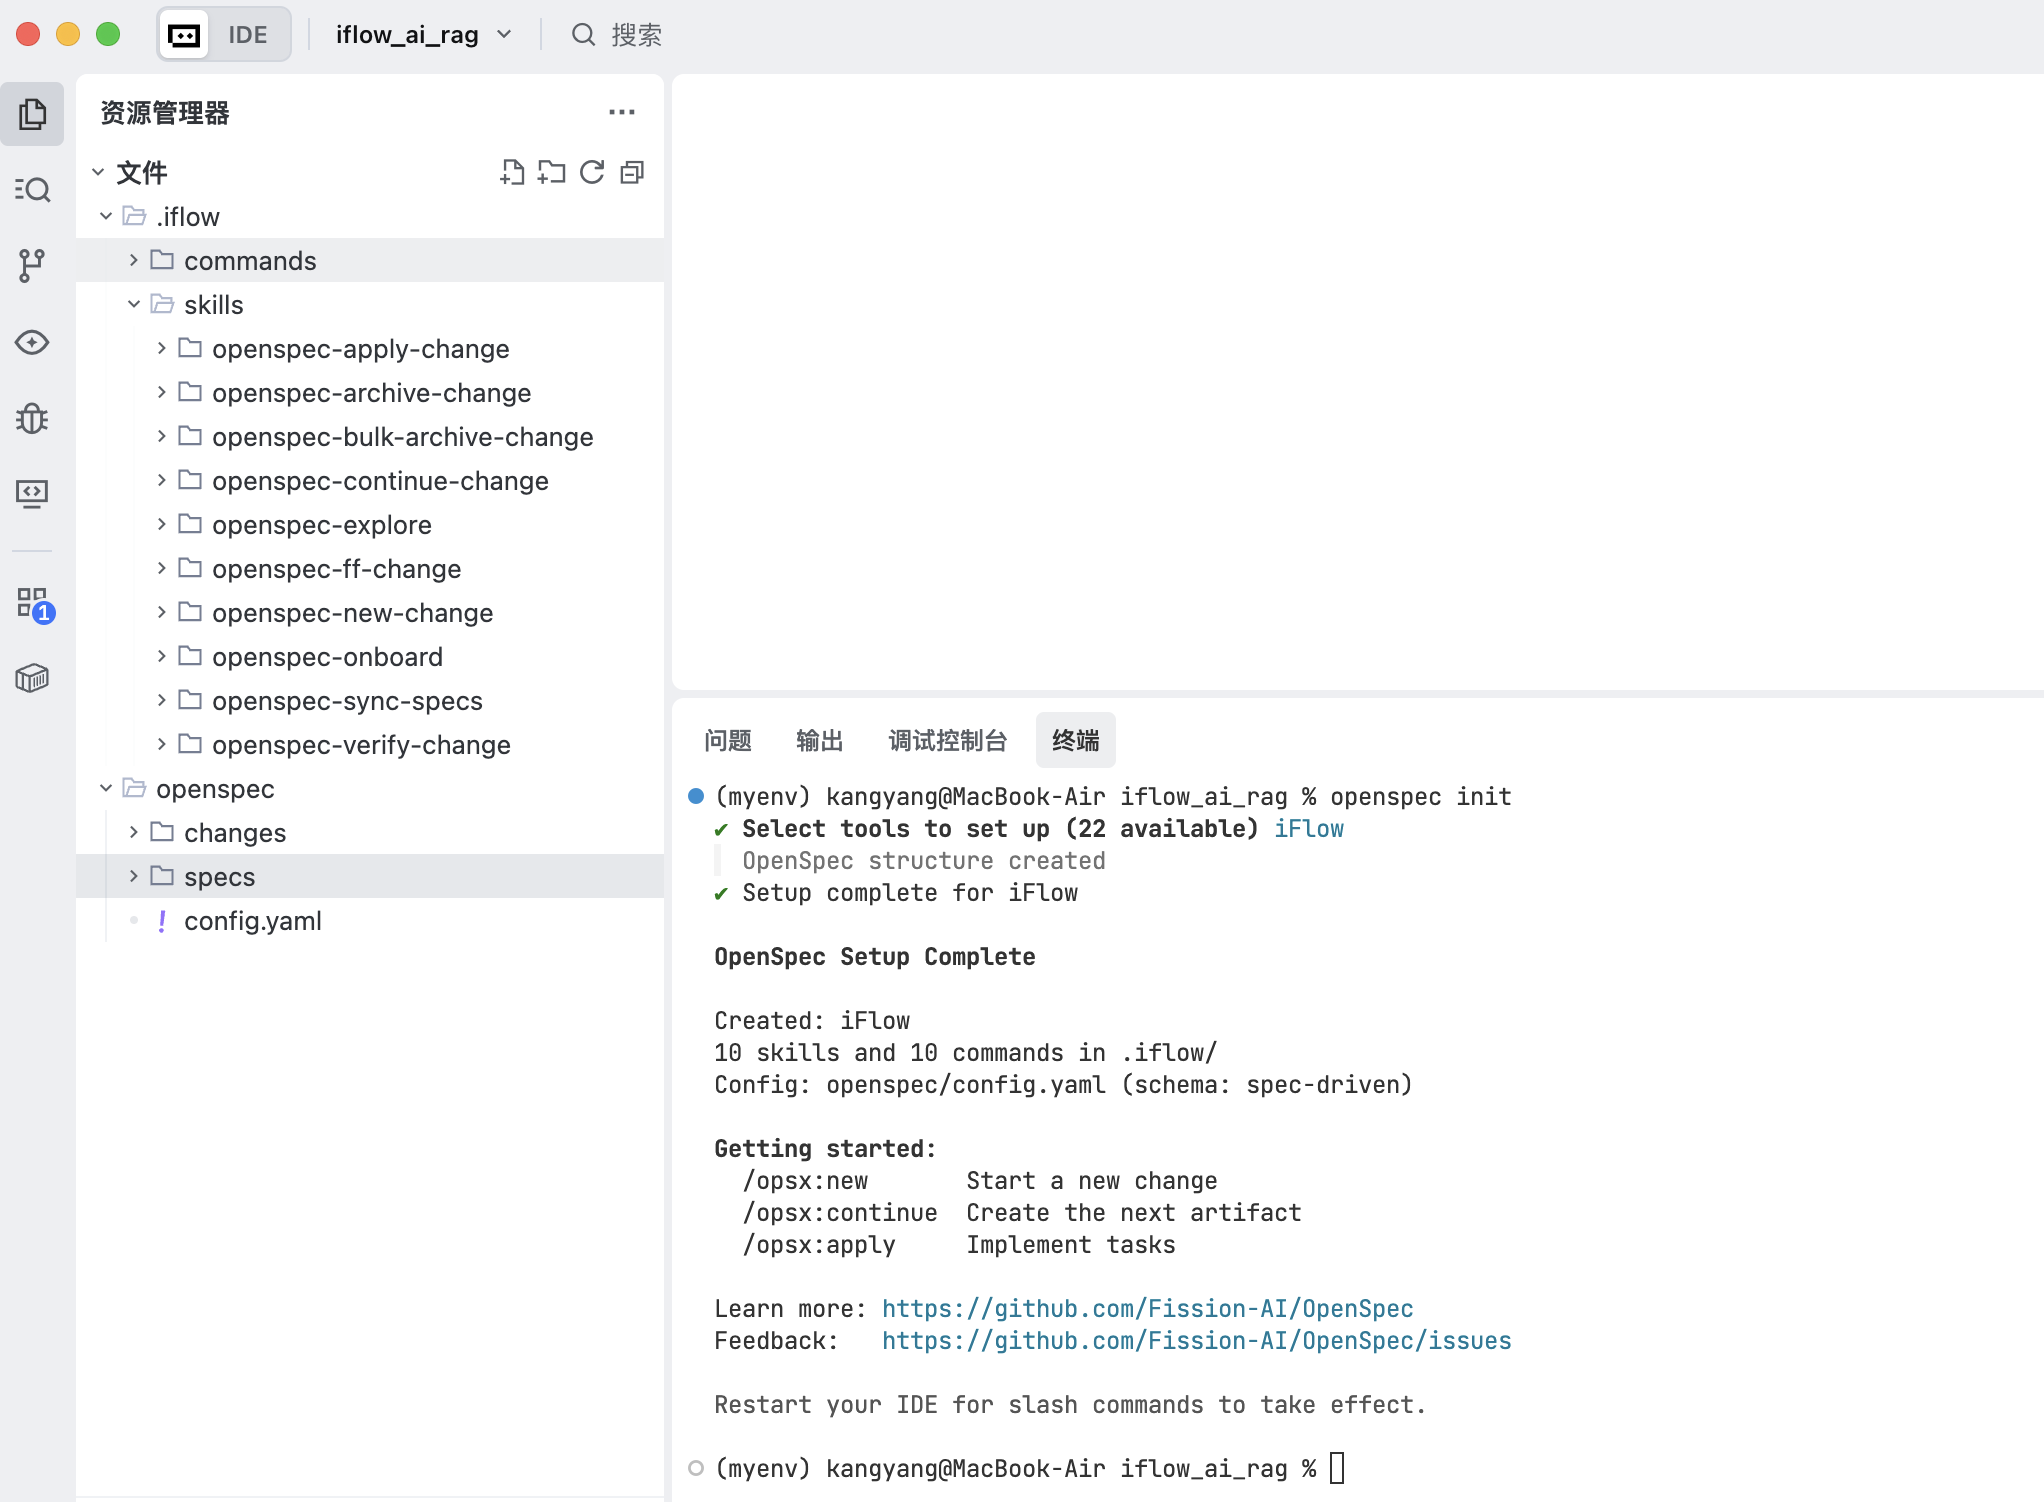Click the refresh icon in file explorer
Screen dimensions: 2044x1502
click(592, 172)
